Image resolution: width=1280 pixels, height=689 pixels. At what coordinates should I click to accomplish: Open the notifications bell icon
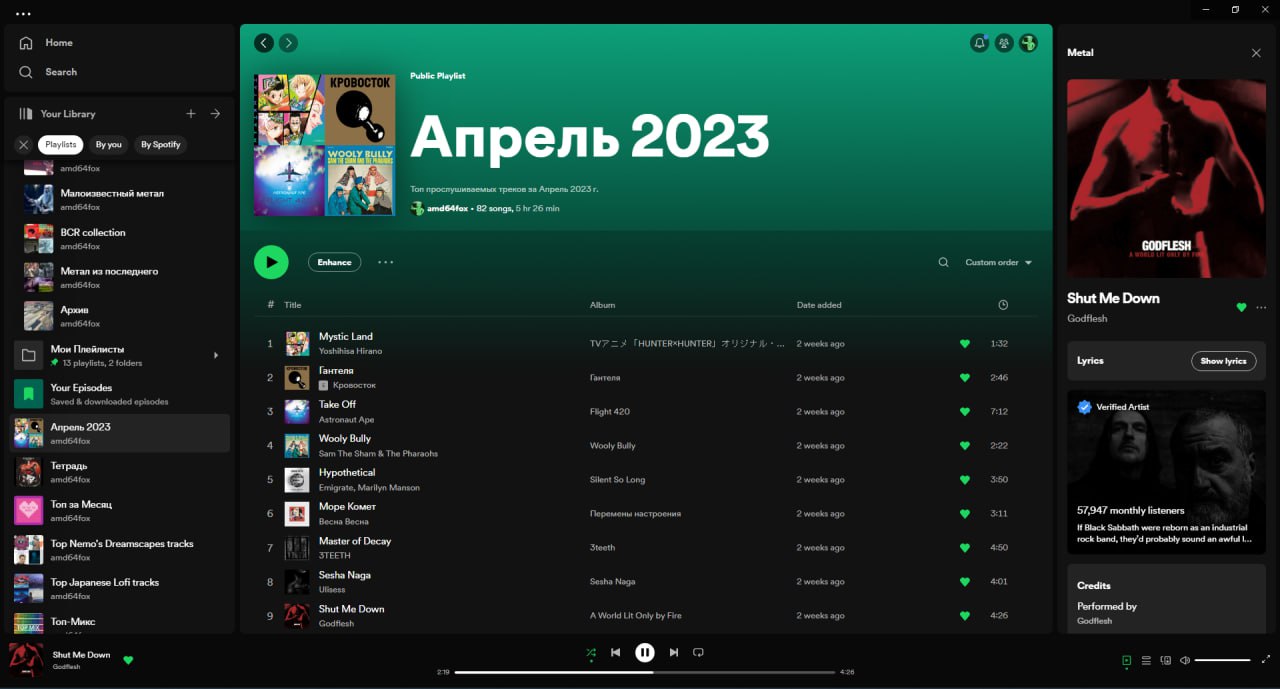click(x=979, y=43)
